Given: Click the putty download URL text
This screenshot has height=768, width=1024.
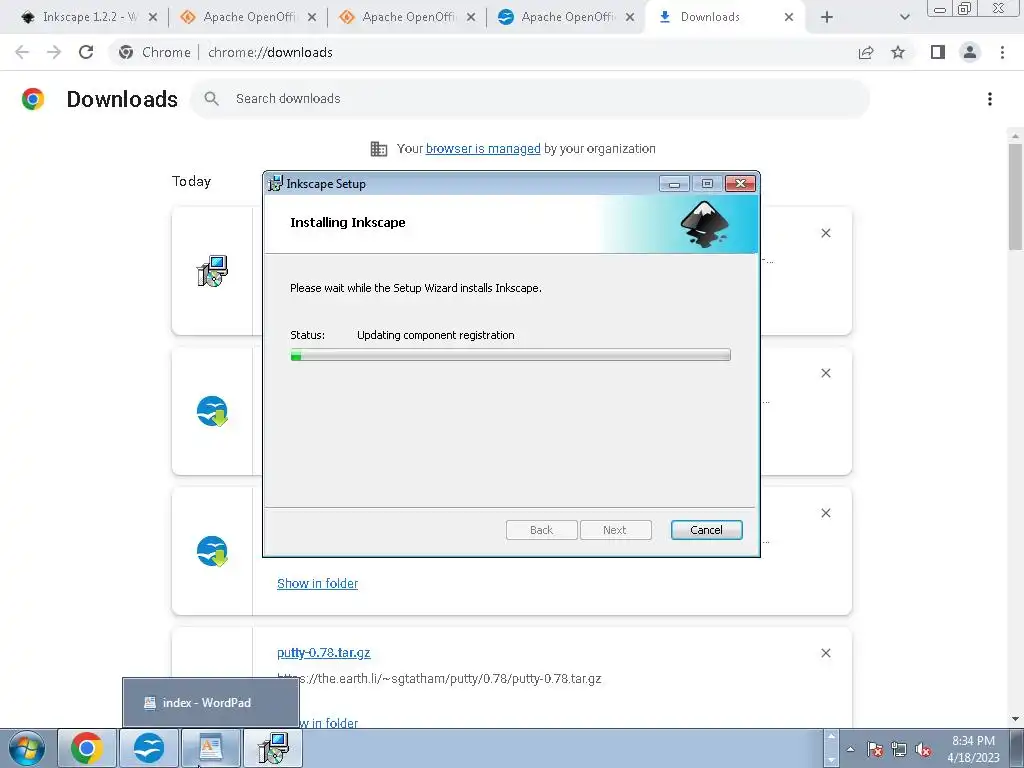Looking at the screenshot, I should (439, 679).
